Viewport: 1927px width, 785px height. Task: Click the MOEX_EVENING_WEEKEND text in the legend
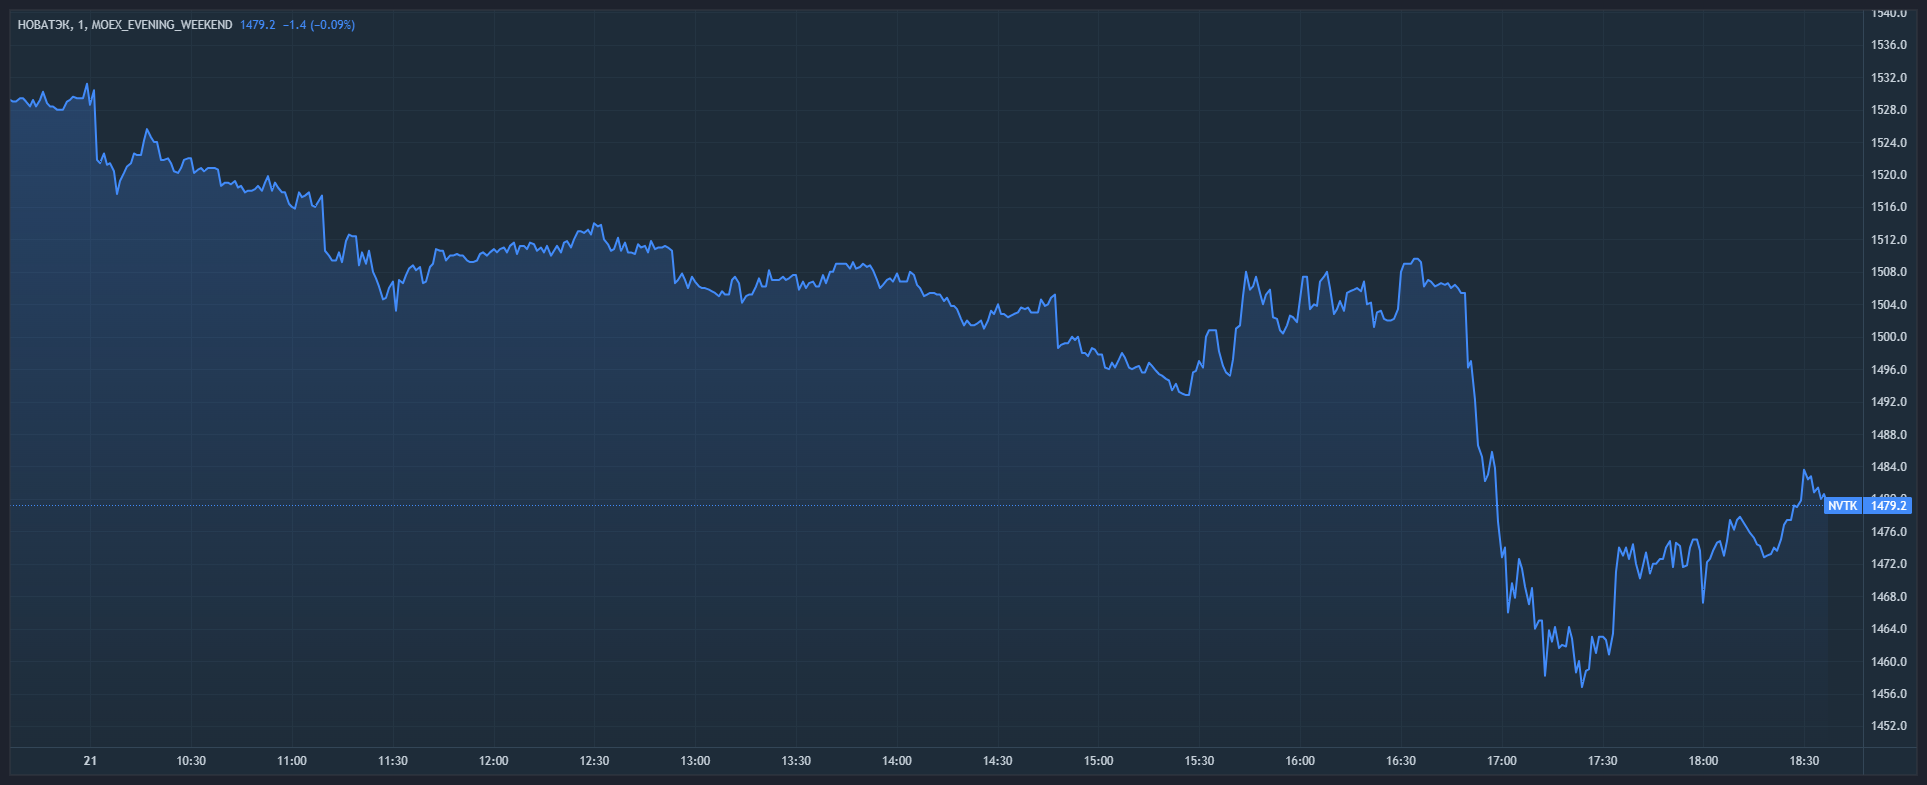pyautogui.click(x=161, y=25)
